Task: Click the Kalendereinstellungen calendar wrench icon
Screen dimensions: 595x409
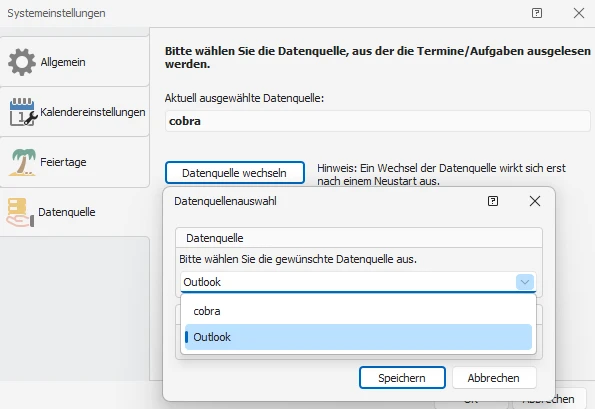Action: [x=23, y=112]
